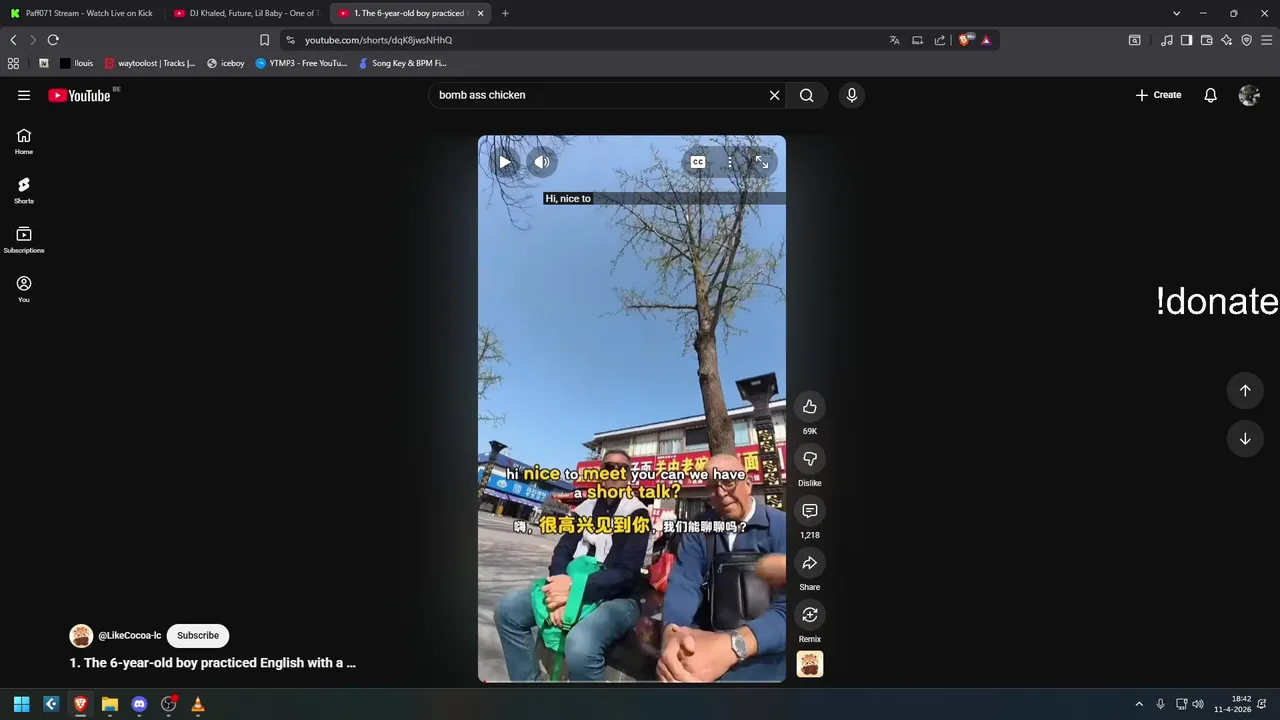This screenshot has width=1280, height=720.
Task: Dislike the Short
Action: (x=810, y=459)
